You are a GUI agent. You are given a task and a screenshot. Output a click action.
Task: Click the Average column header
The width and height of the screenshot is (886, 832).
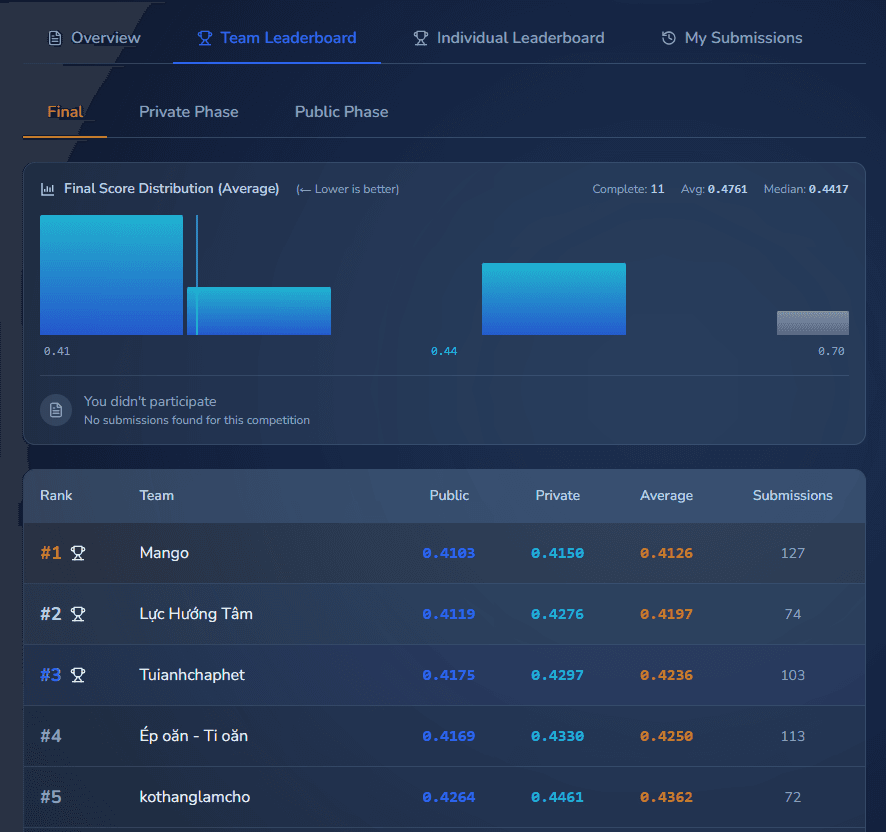tap(666, 496)
